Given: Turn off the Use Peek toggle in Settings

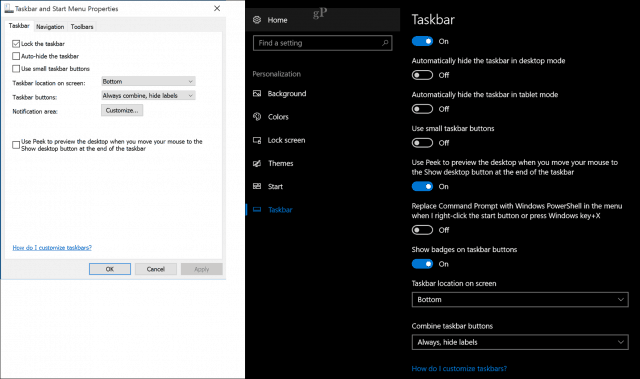Looking at the screenshot, I should pos(422,186).
